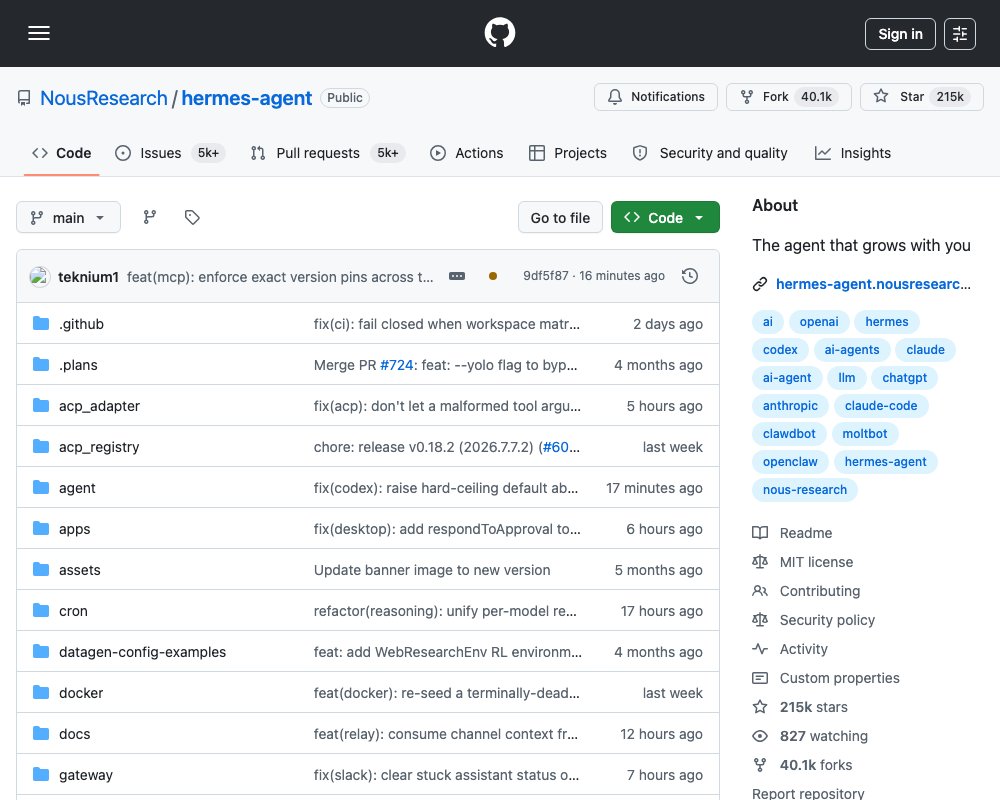This screenshot has height=800, width=1000.
Task: Open NousResearch owner profile link
Action: (x=103, y=98)
